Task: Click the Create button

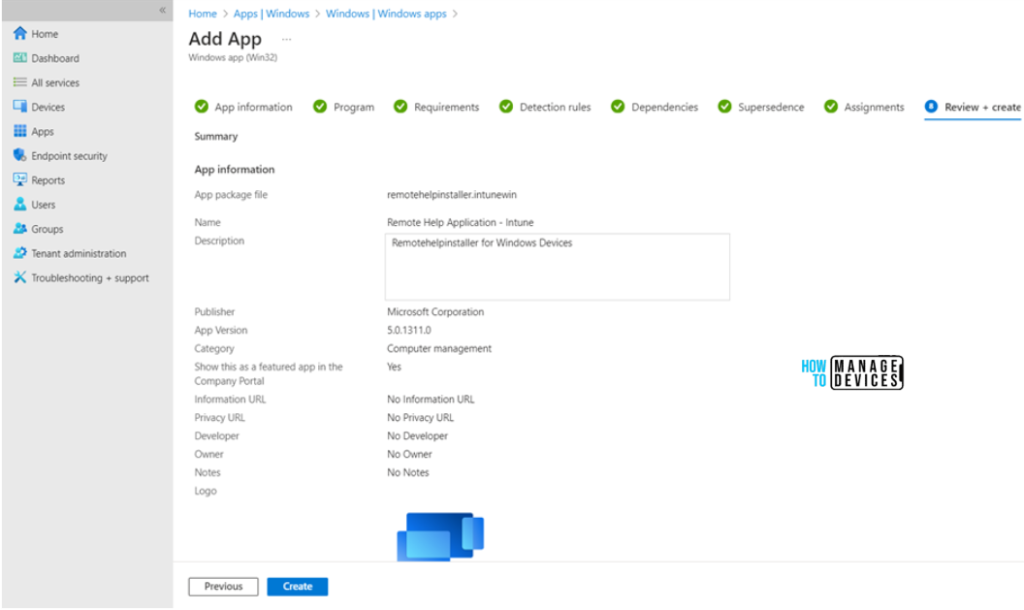Action: pyautogui.click(x=297, y=586)
